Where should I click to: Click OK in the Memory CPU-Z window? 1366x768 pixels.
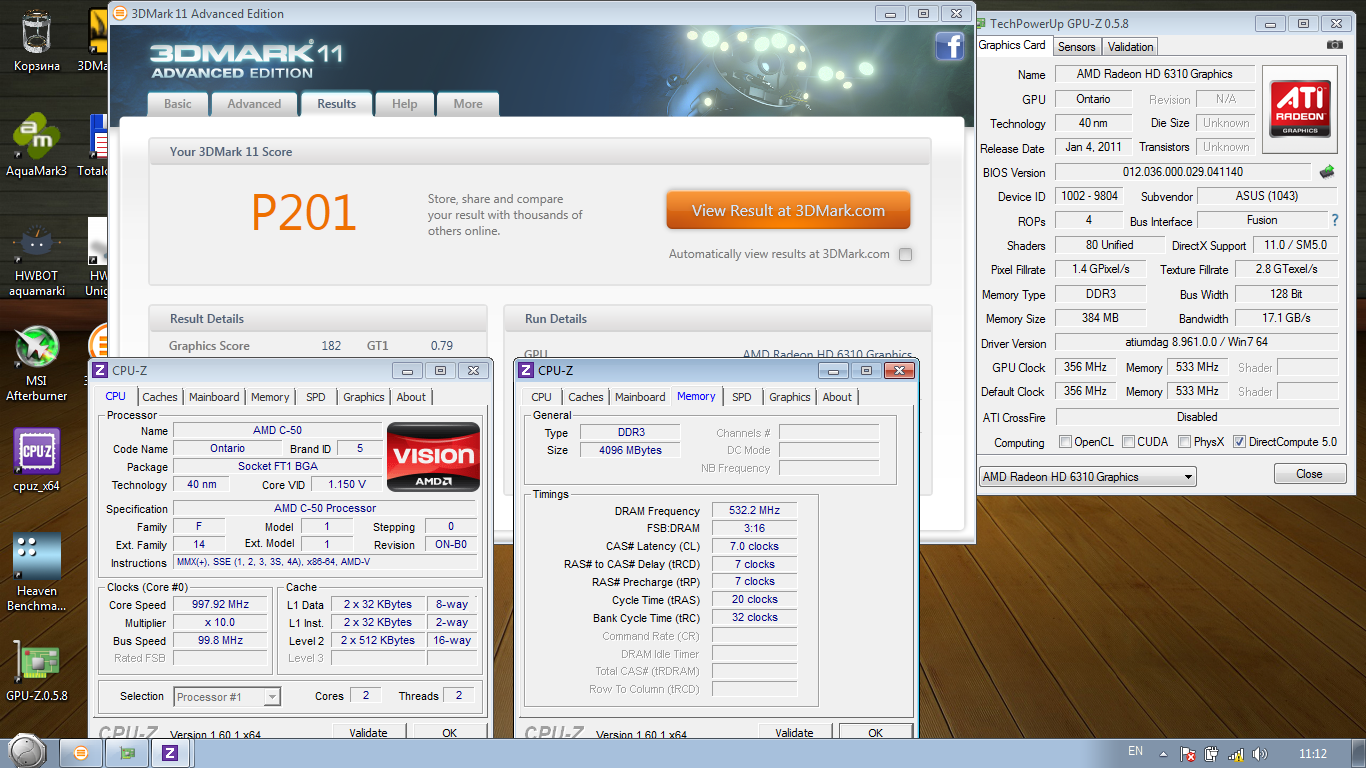click(x=876, y=733)
